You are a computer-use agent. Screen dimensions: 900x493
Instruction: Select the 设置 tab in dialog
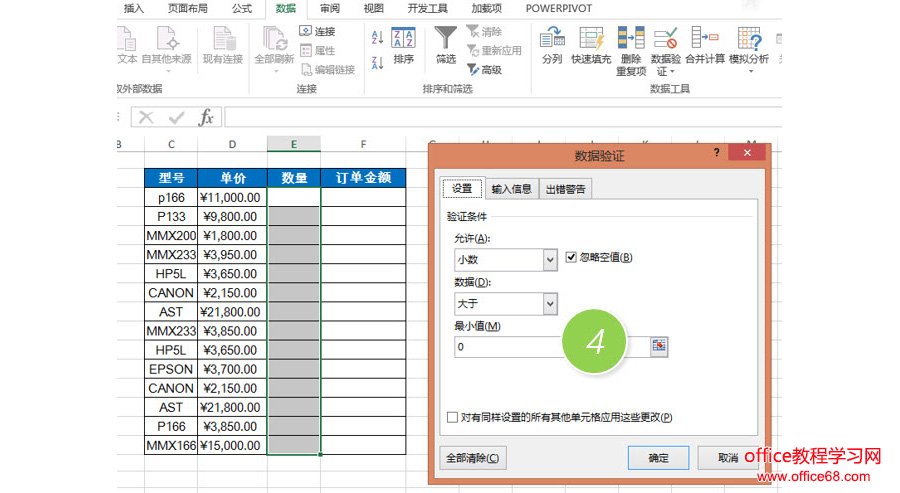(462, 188)
